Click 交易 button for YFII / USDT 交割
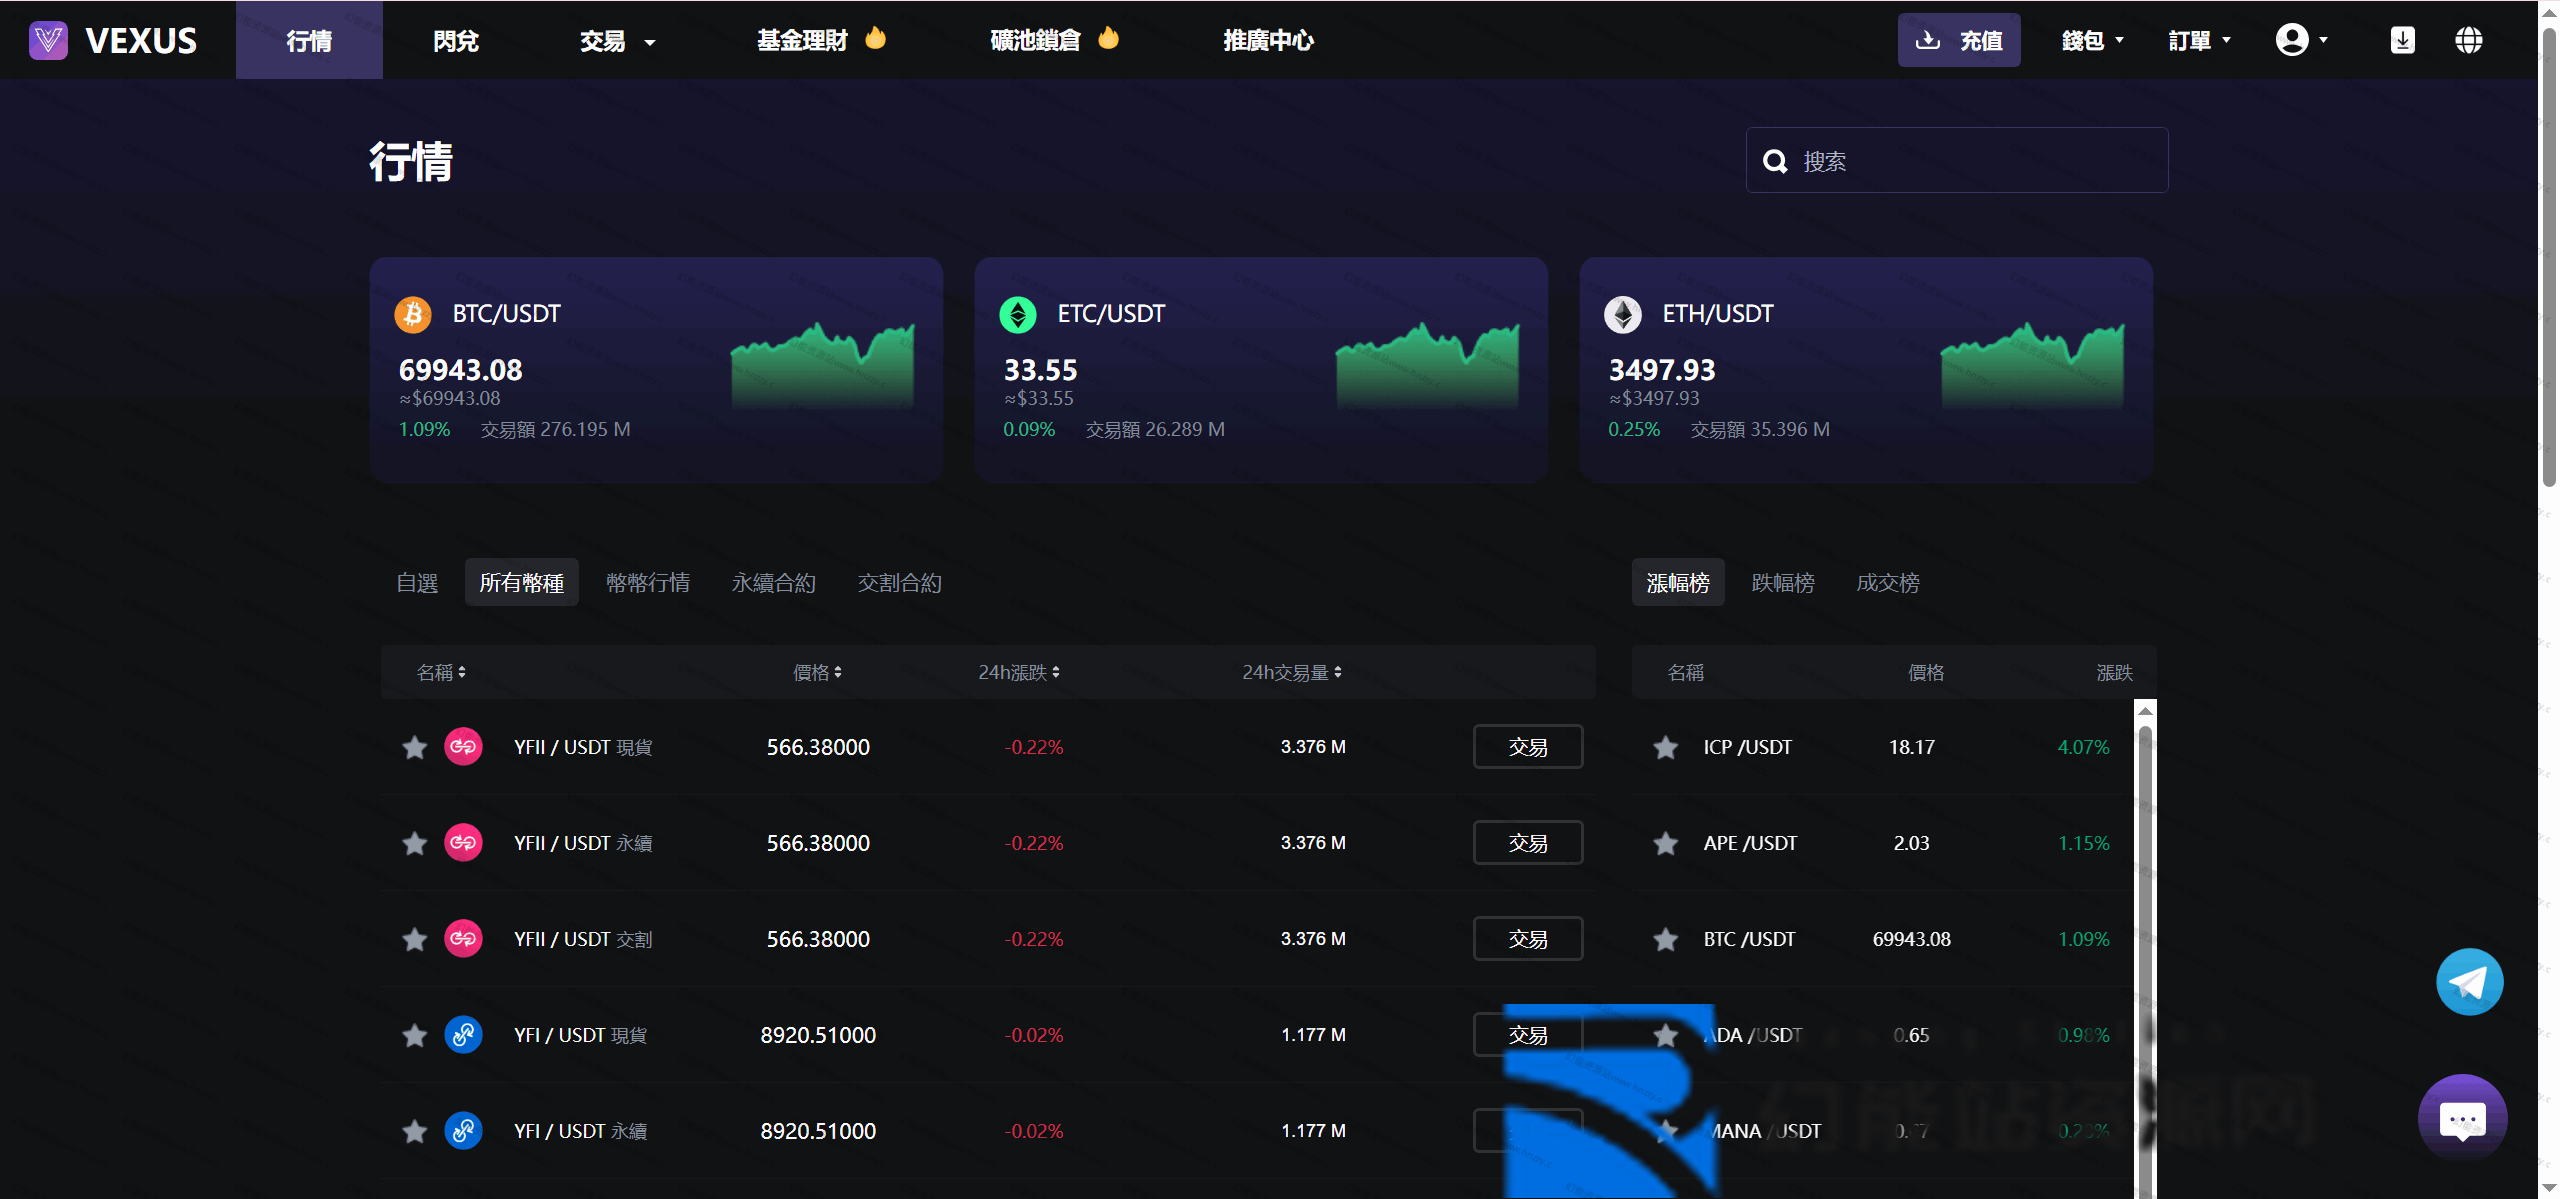 [1528, 938]
